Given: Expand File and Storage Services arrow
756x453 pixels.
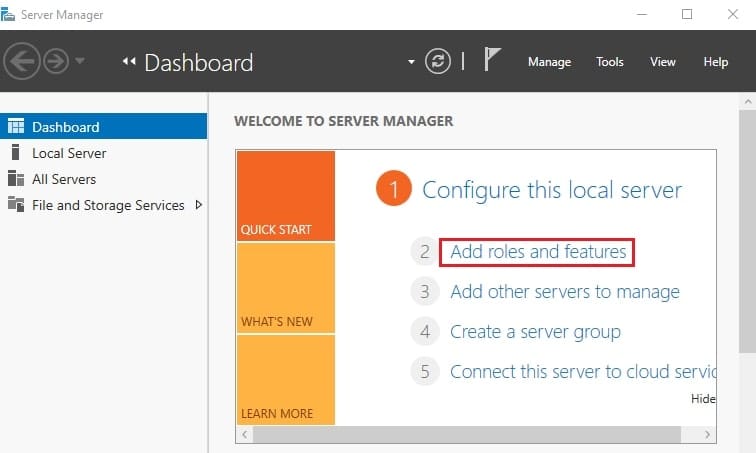Looking at the screenshot, I should point(198,205).
